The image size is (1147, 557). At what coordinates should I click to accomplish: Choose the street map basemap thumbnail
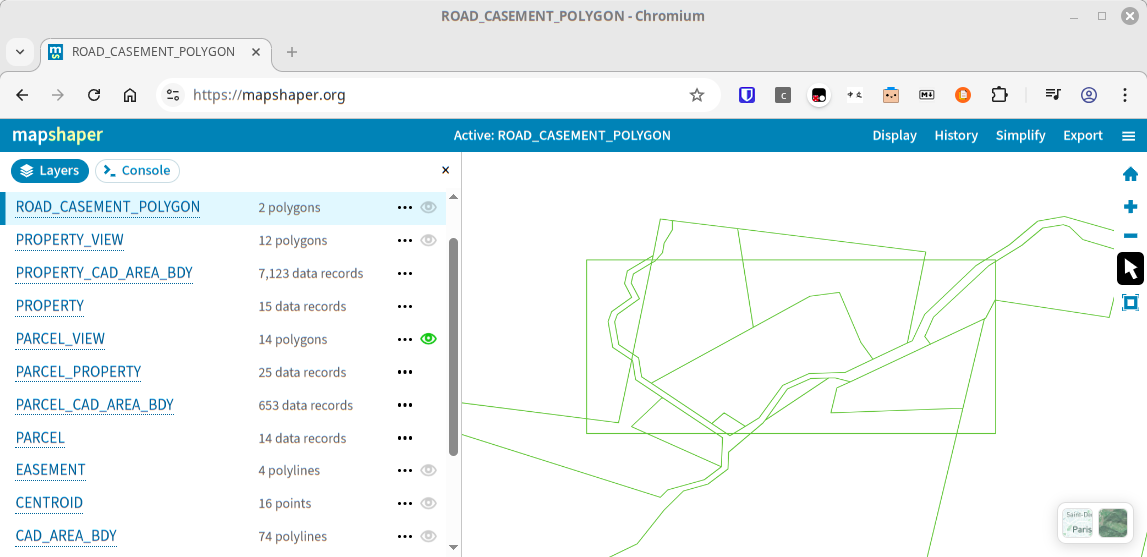(1078, 523)
